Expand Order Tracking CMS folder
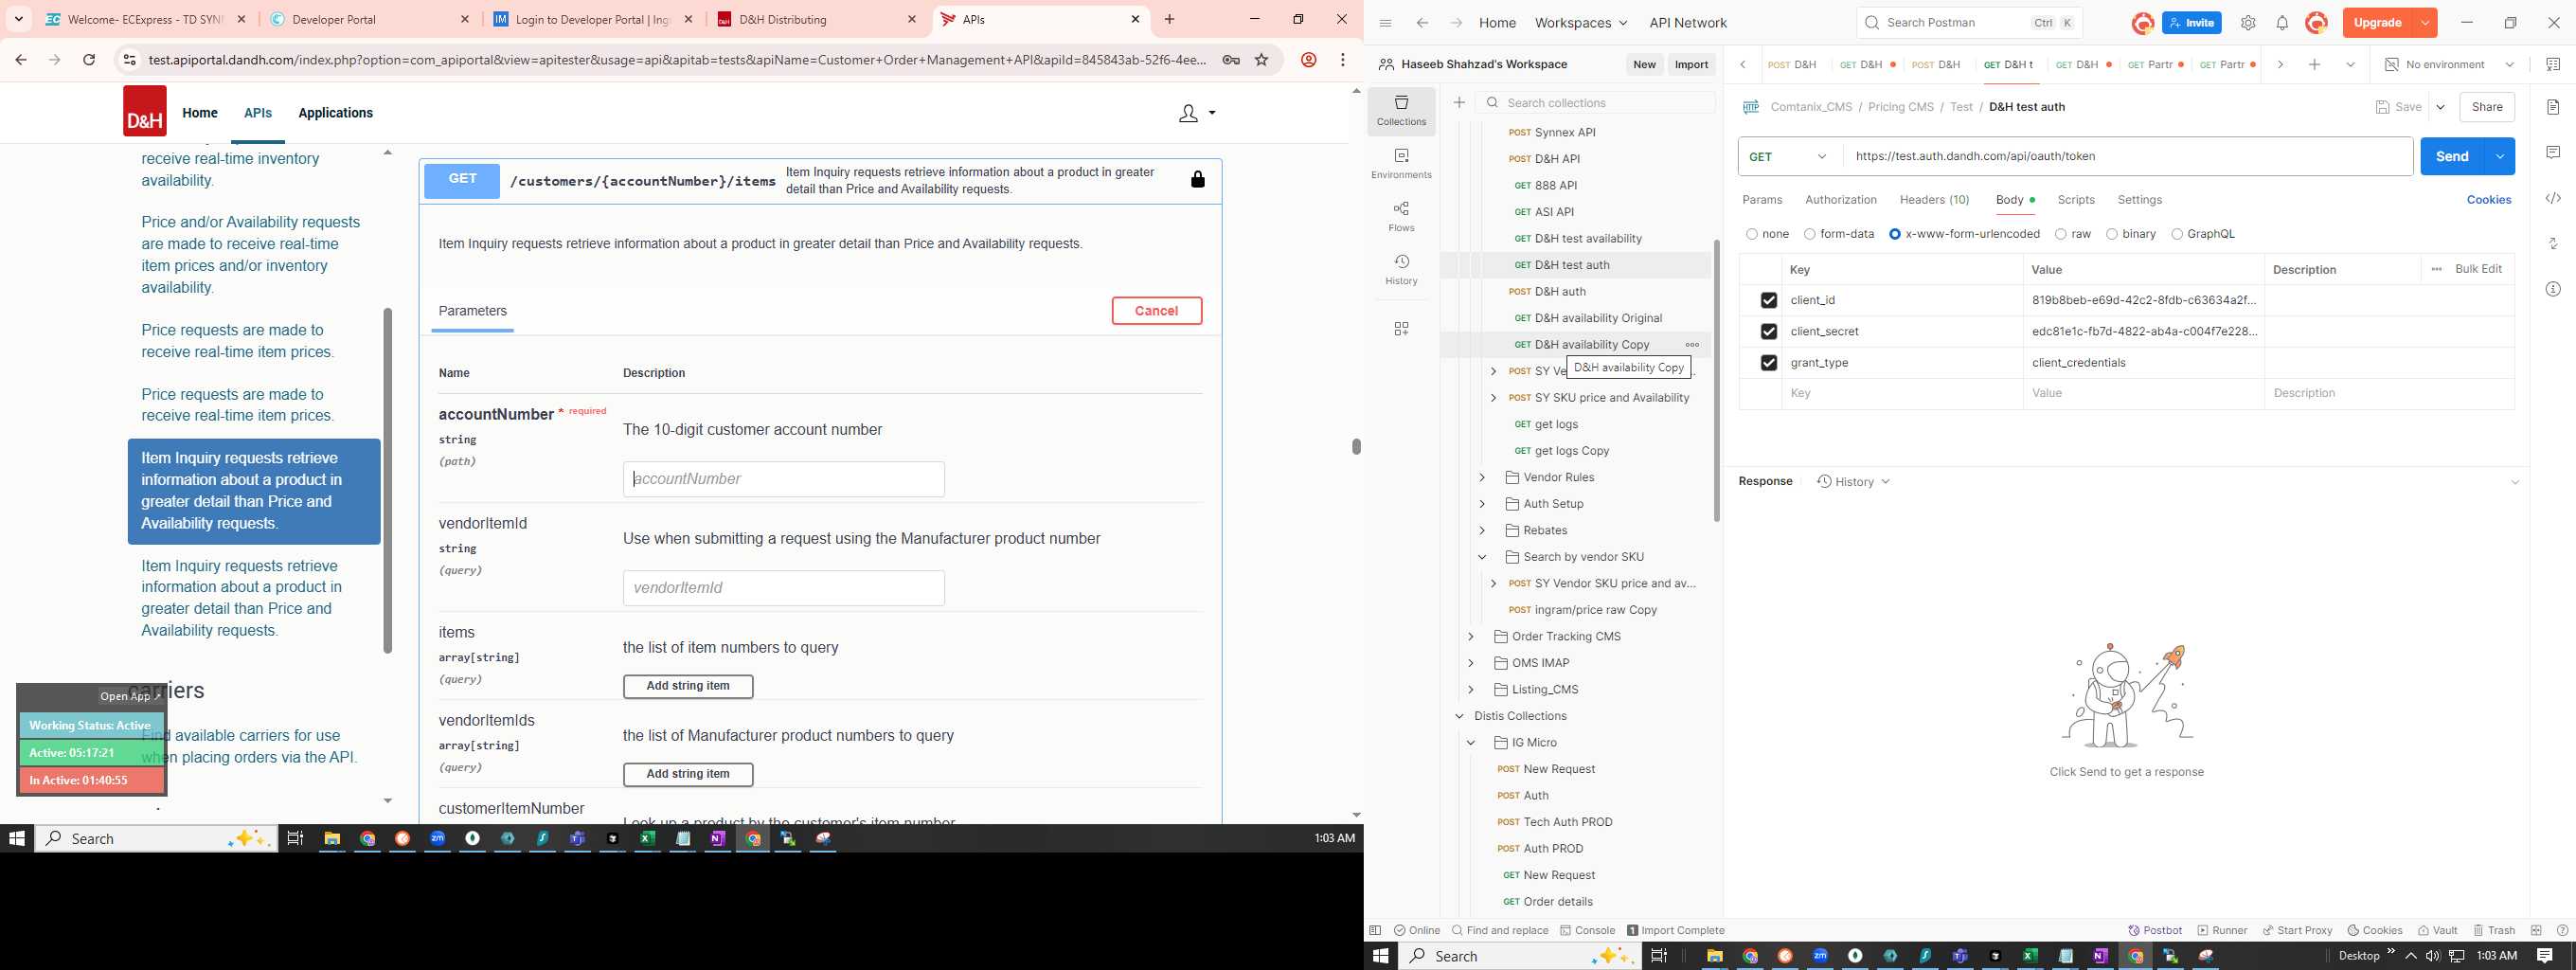Viewport: 2576px width, 970px height. tap(1471, 636)
